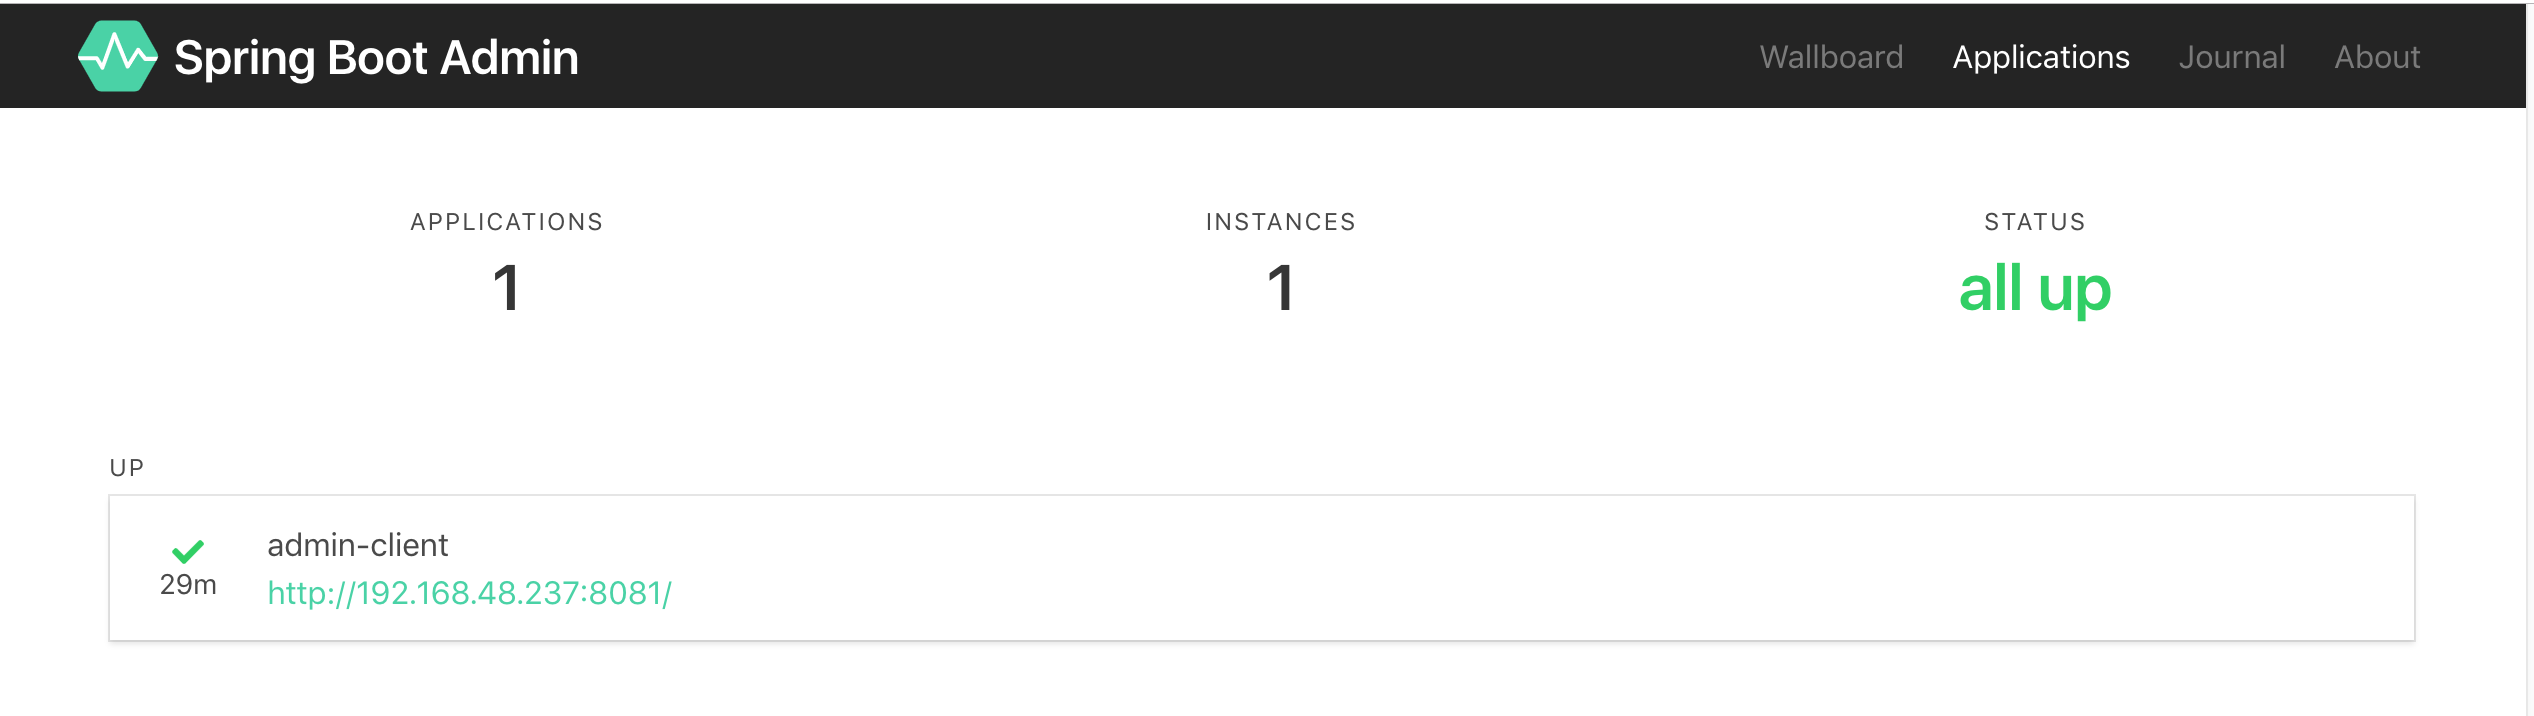Click the Spring Boot Admin hexagon logo
Viewport: 2534px width, 716px height.
(118, 56)
